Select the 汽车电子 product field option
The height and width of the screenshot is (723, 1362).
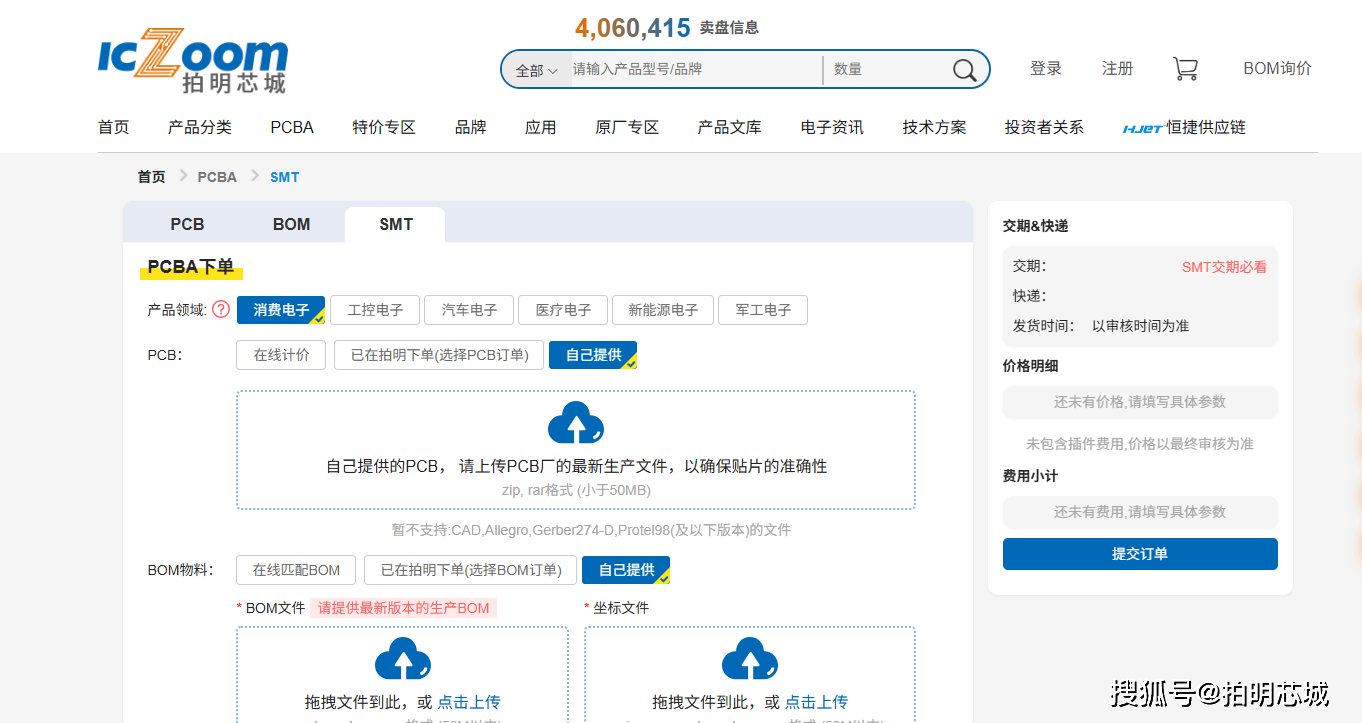coord(469,310)
